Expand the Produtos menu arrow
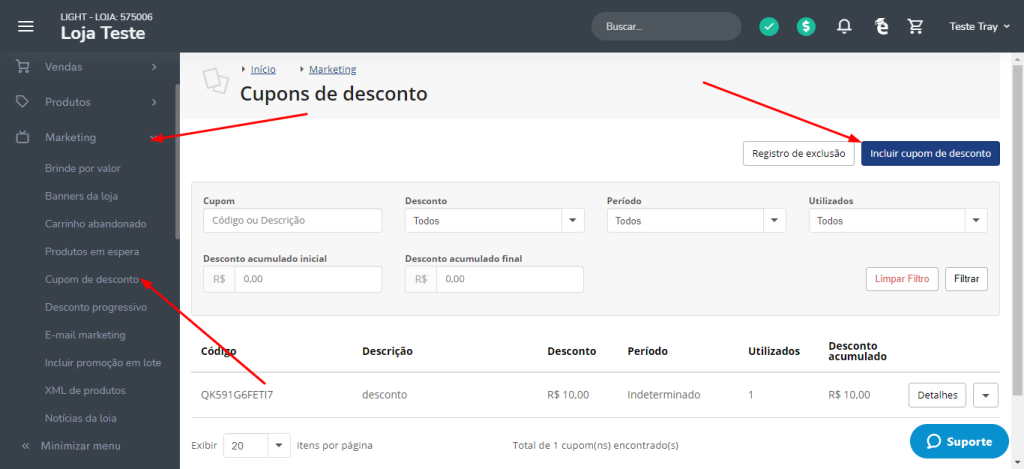This screenshot has width=1024, height=469. coord(154,102)
